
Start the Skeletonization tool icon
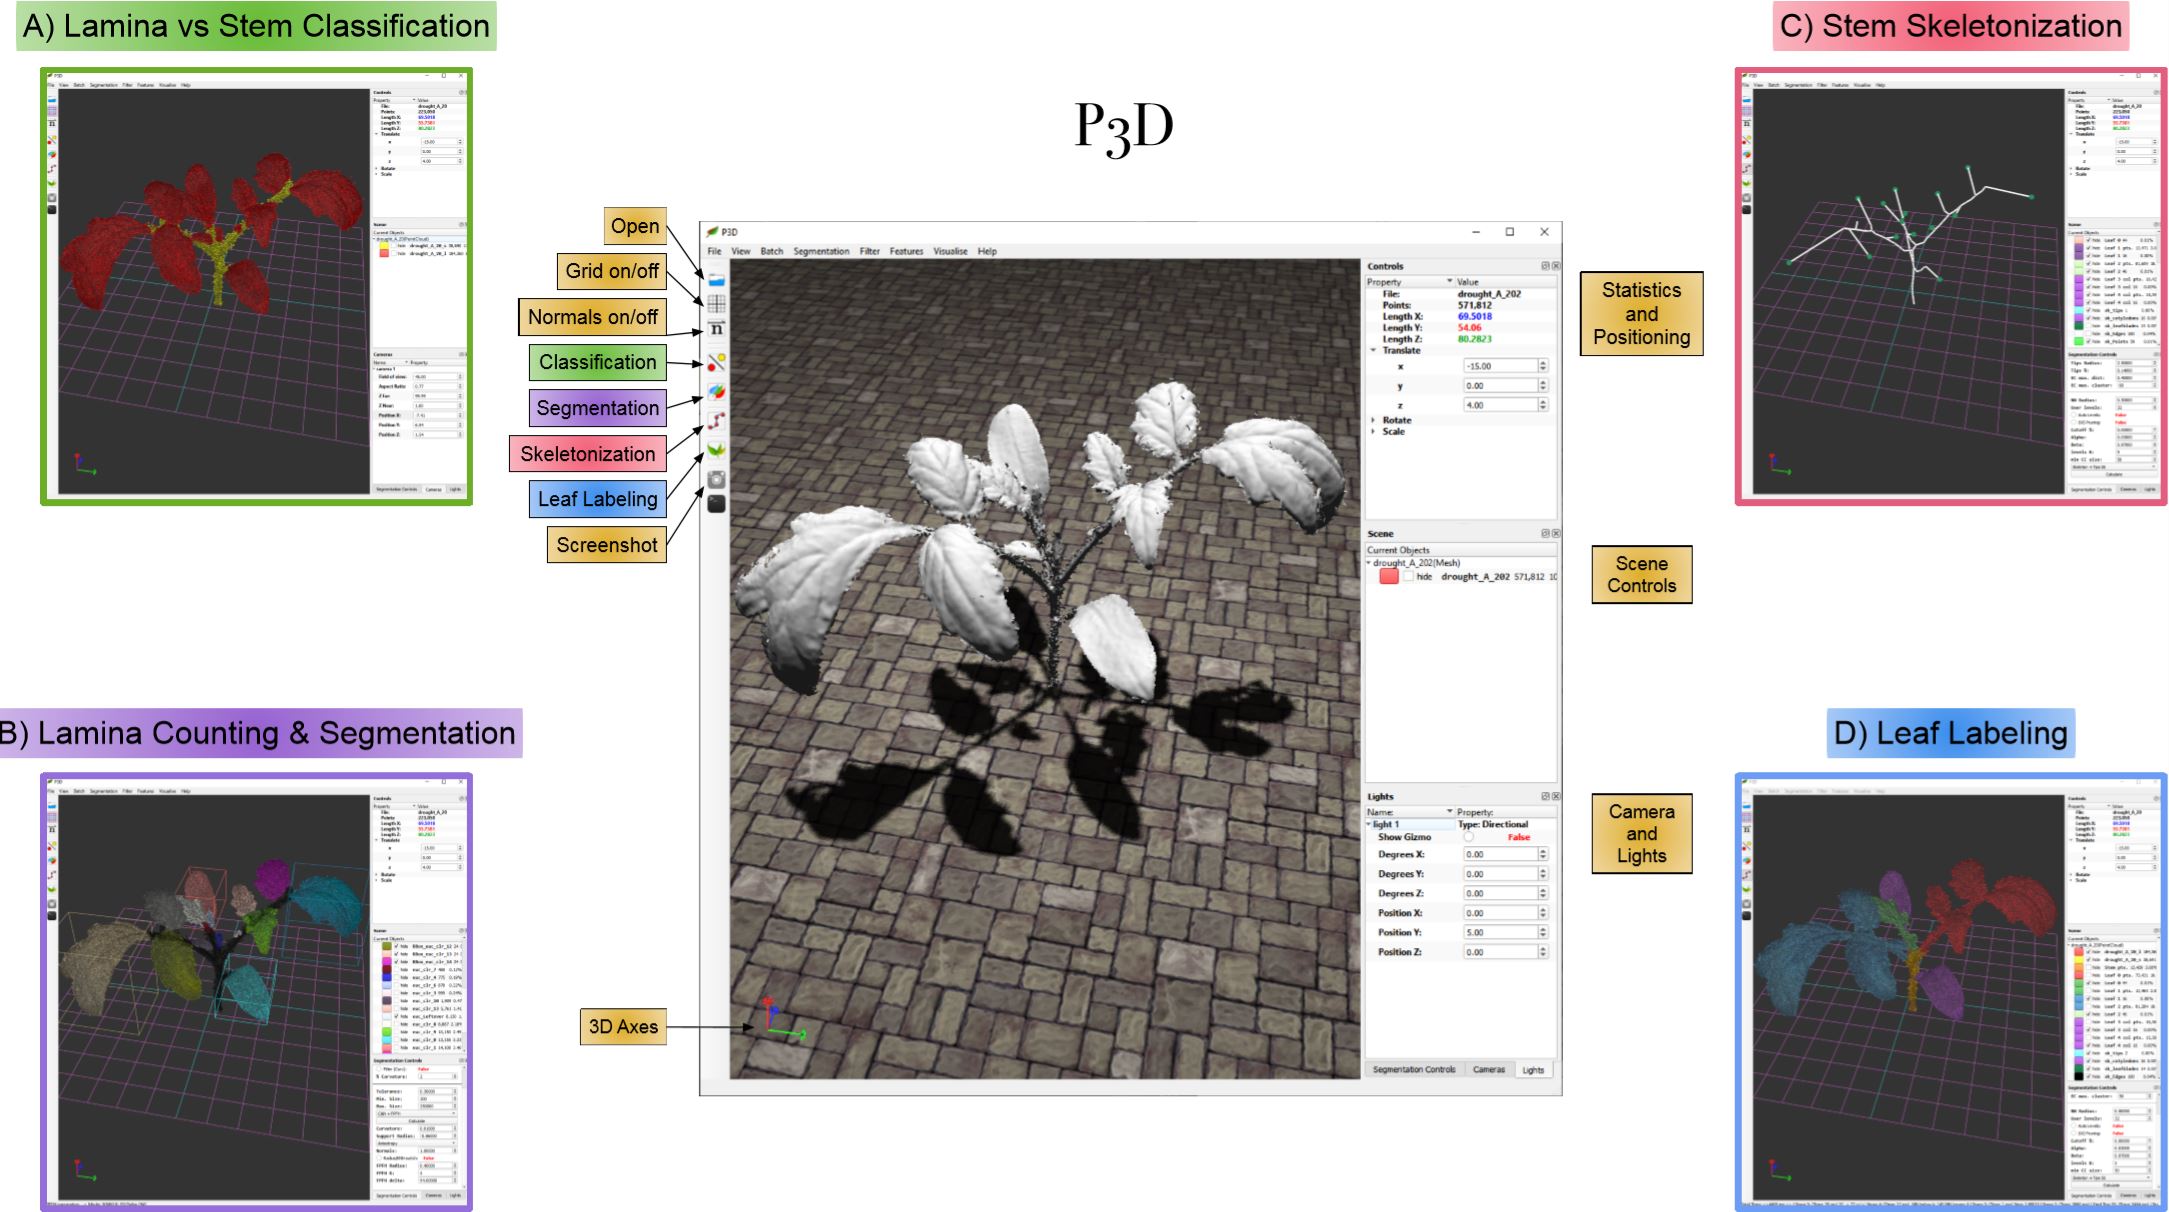click(x=716, y=421)
